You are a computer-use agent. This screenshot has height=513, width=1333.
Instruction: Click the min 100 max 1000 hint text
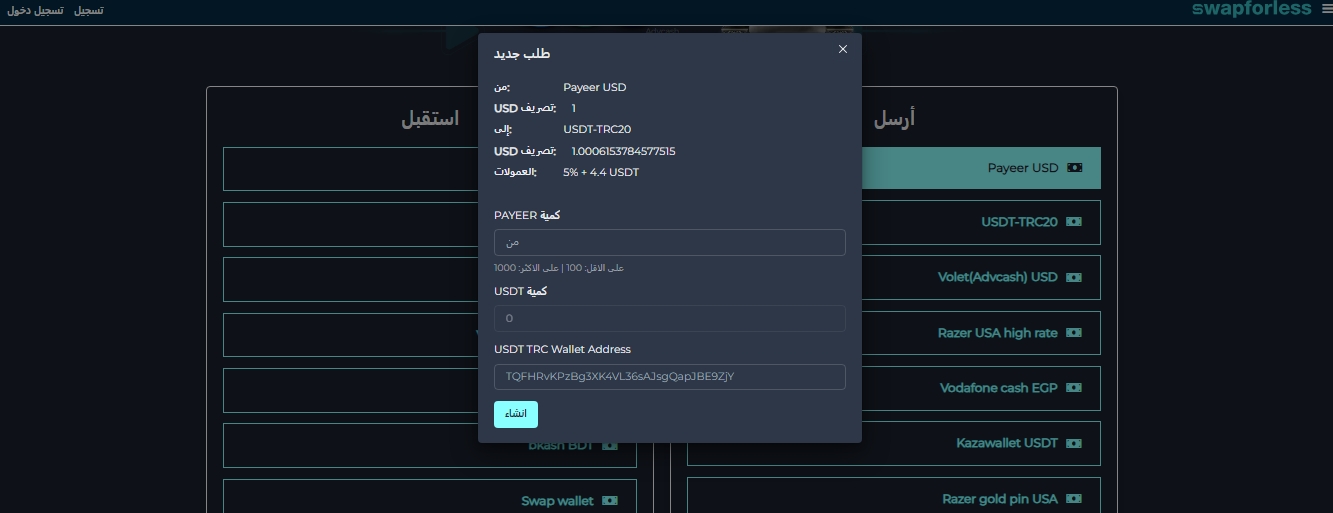coord(559,268)
